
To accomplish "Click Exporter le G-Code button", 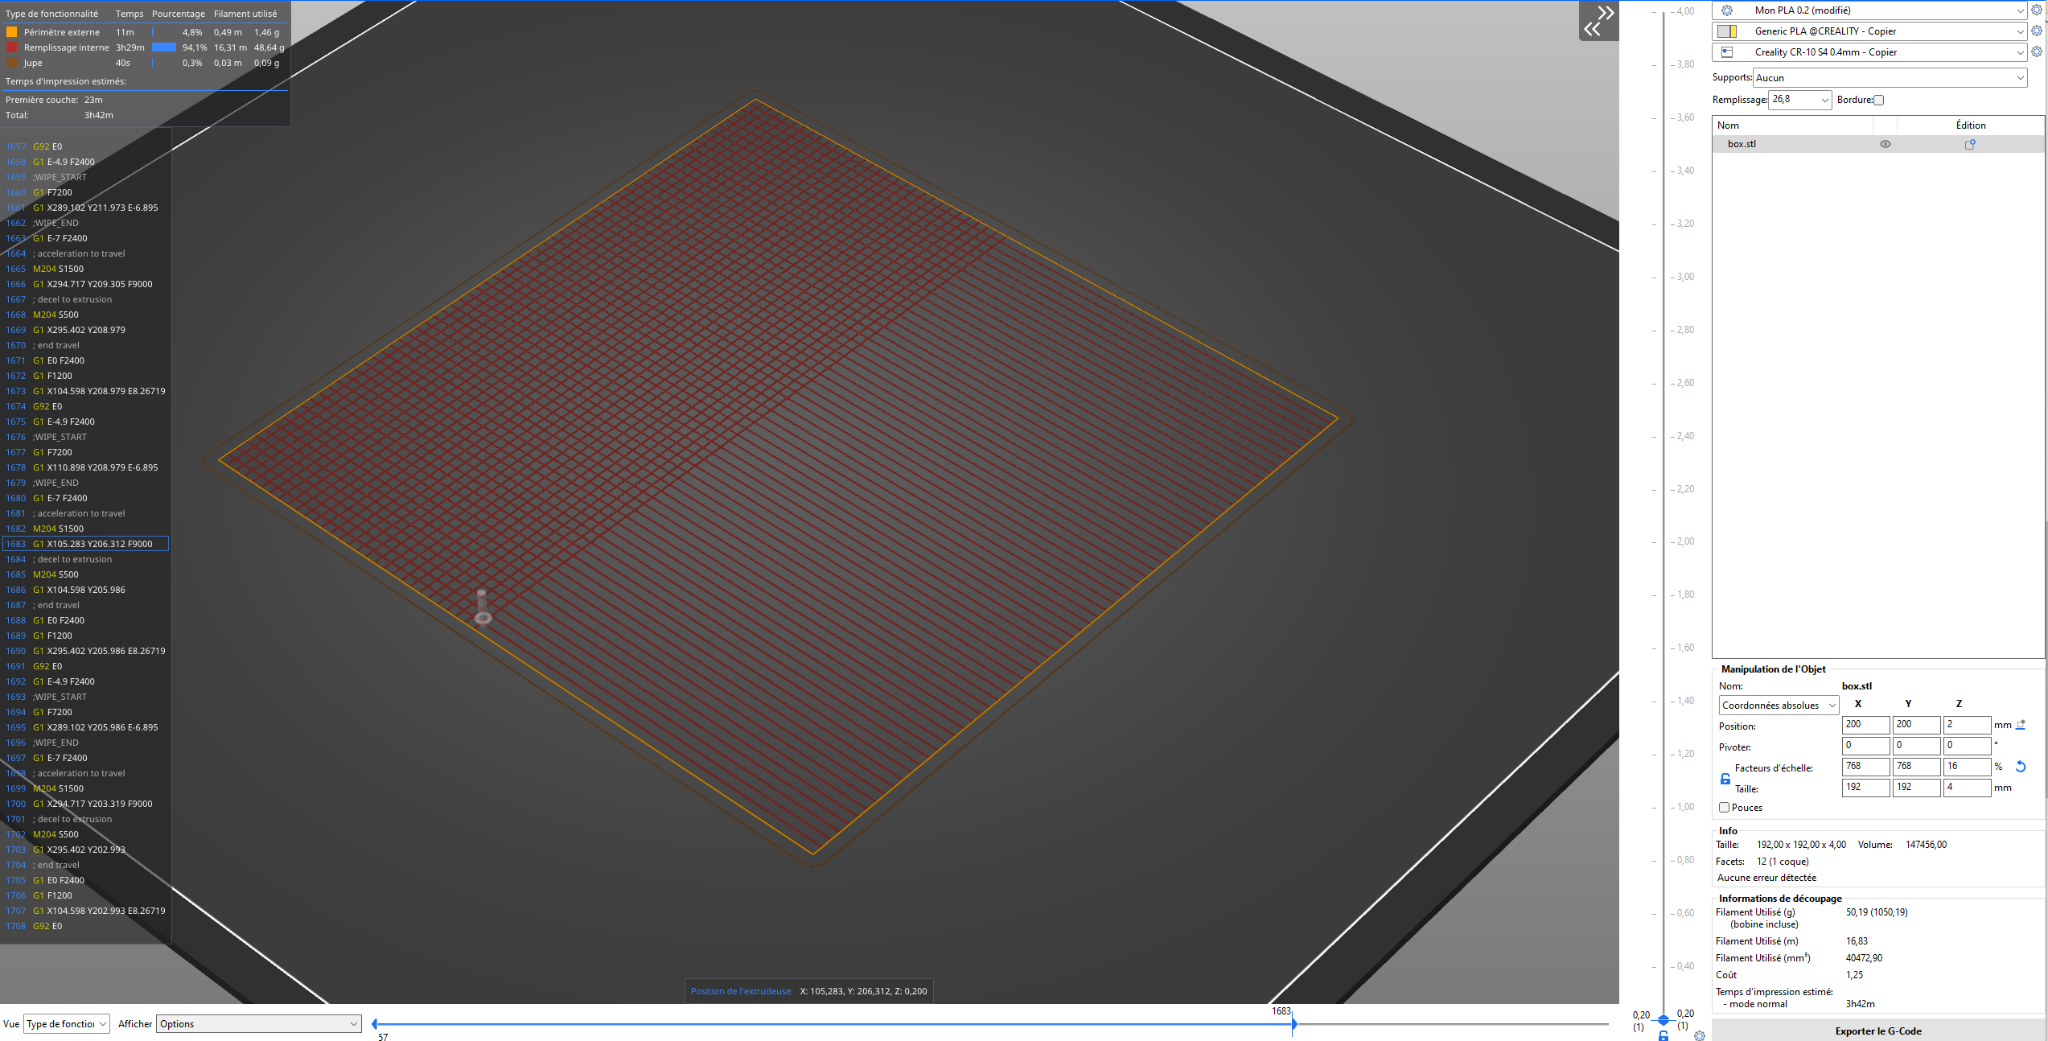I will click(1878, 1031).
